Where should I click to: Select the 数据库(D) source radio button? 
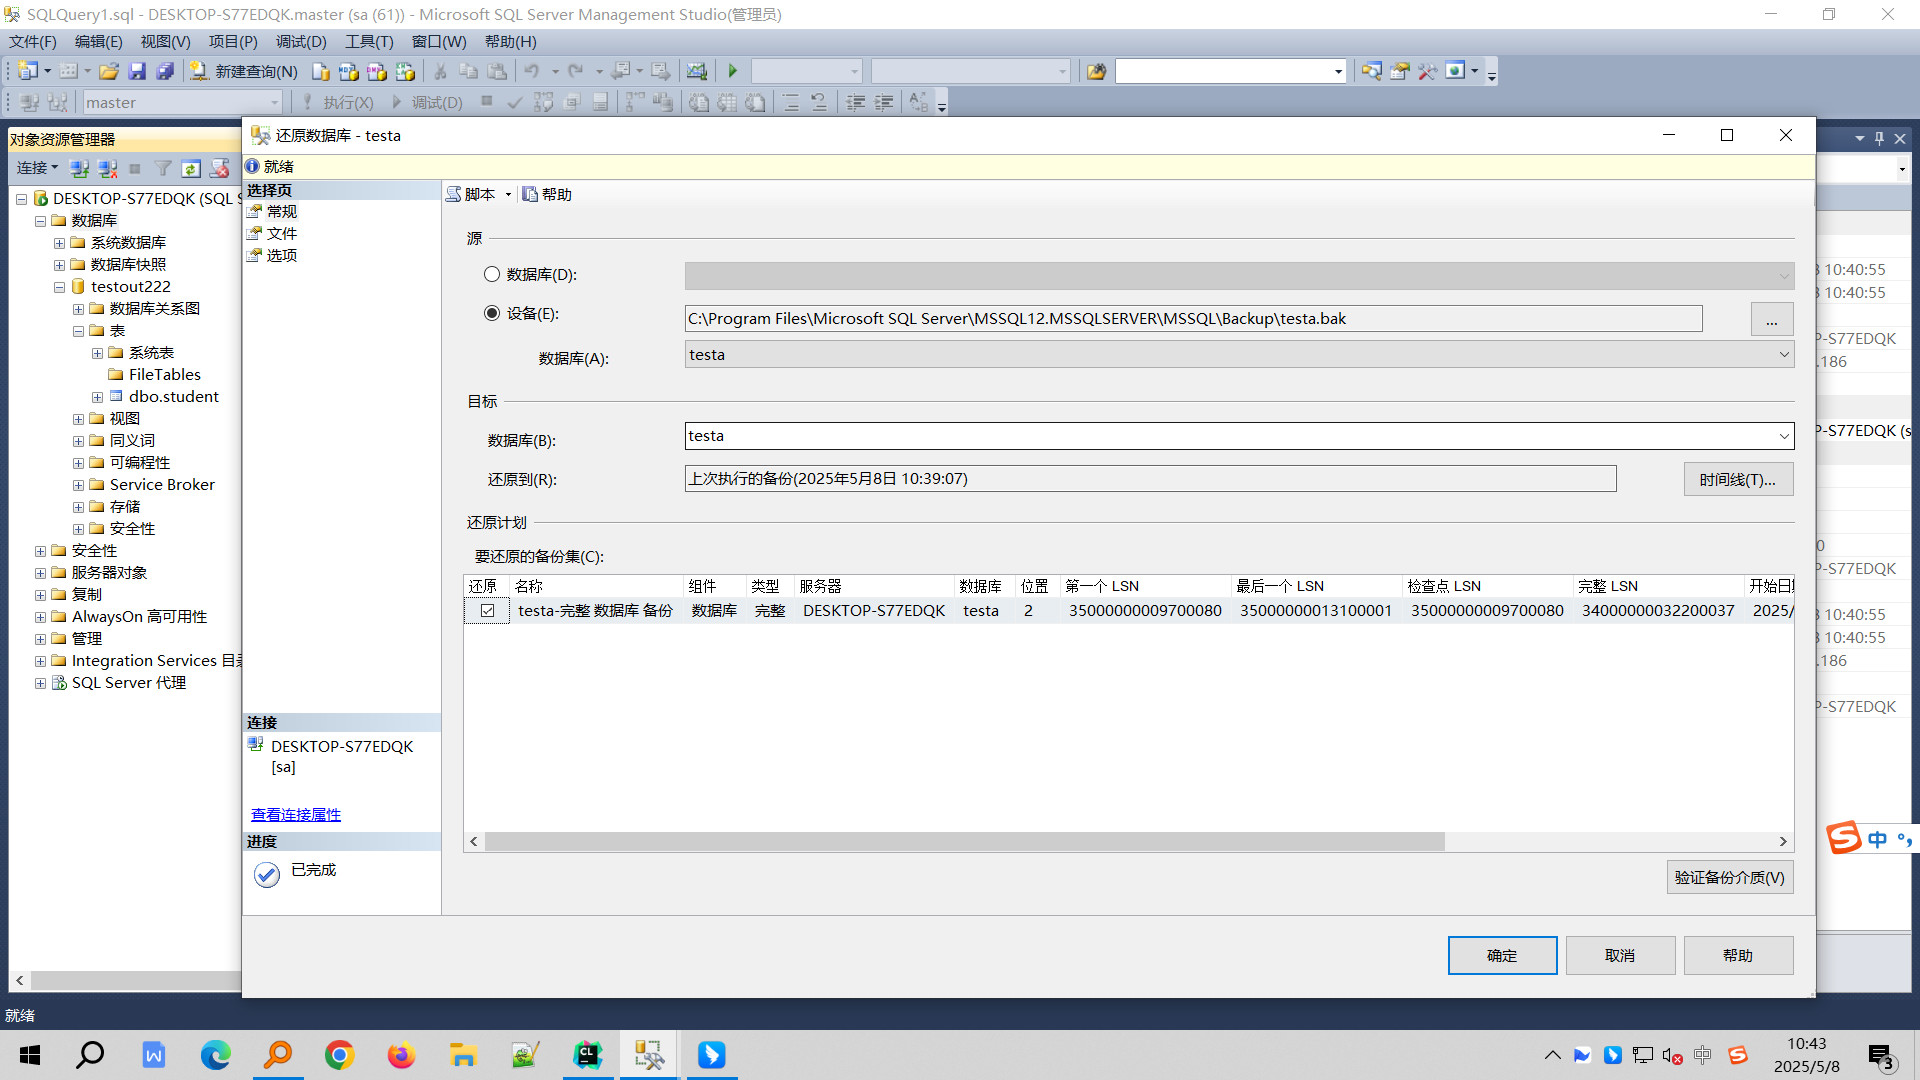coord(492,274)
